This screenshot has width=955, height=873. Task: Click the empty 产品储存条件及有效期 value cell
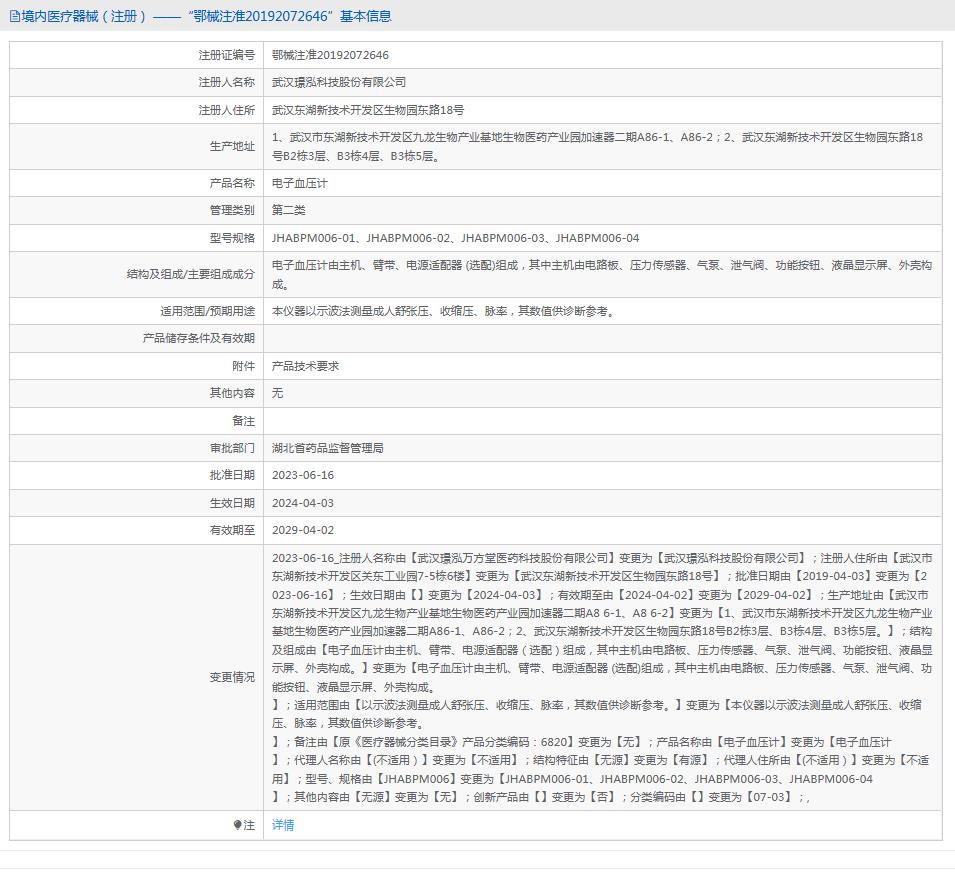(x=600, y=338)
